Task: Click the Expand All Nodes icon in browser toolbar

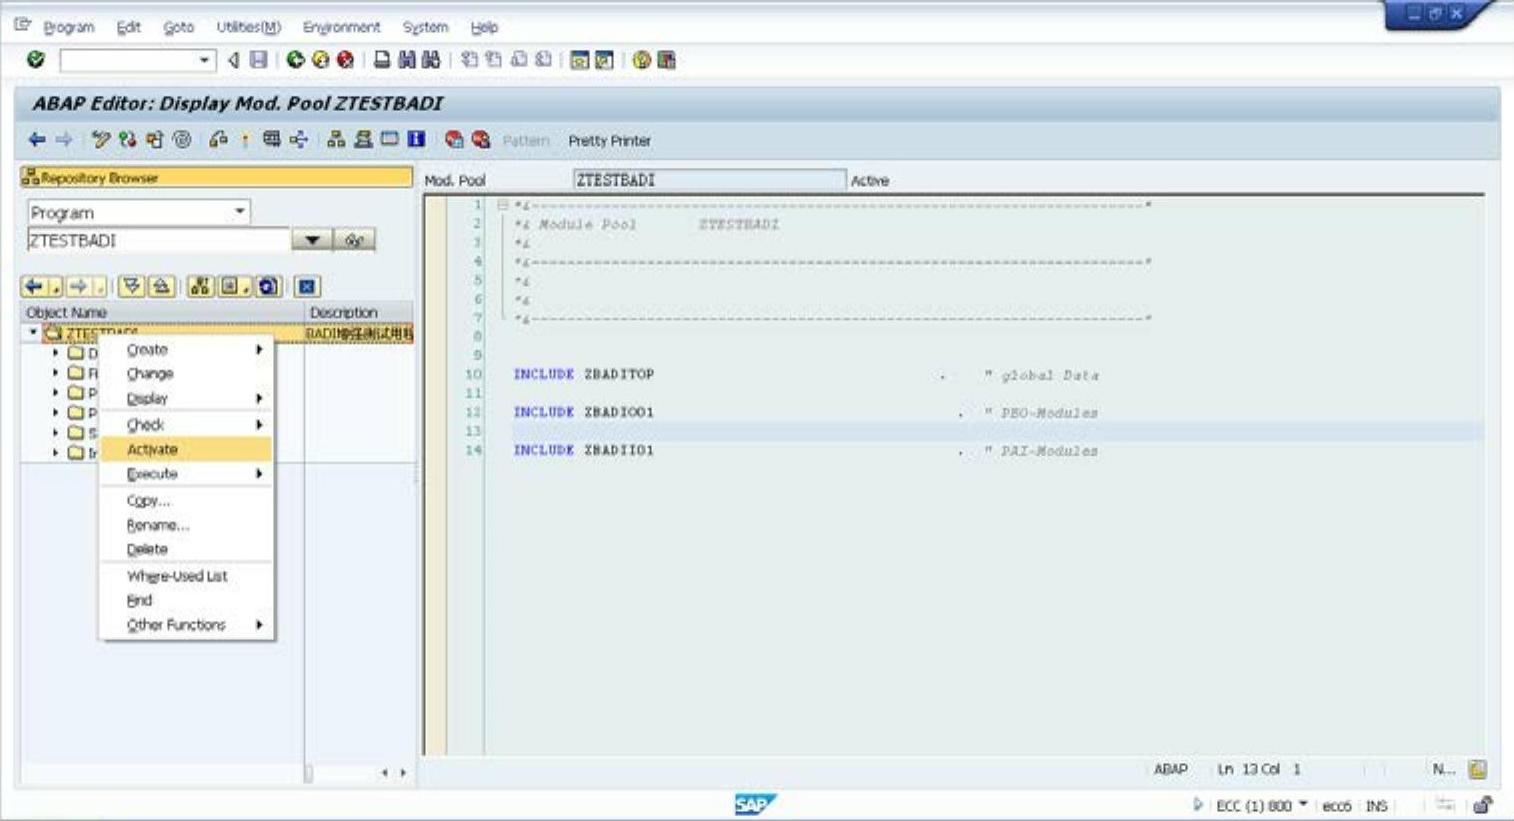Action: [131, 287]
